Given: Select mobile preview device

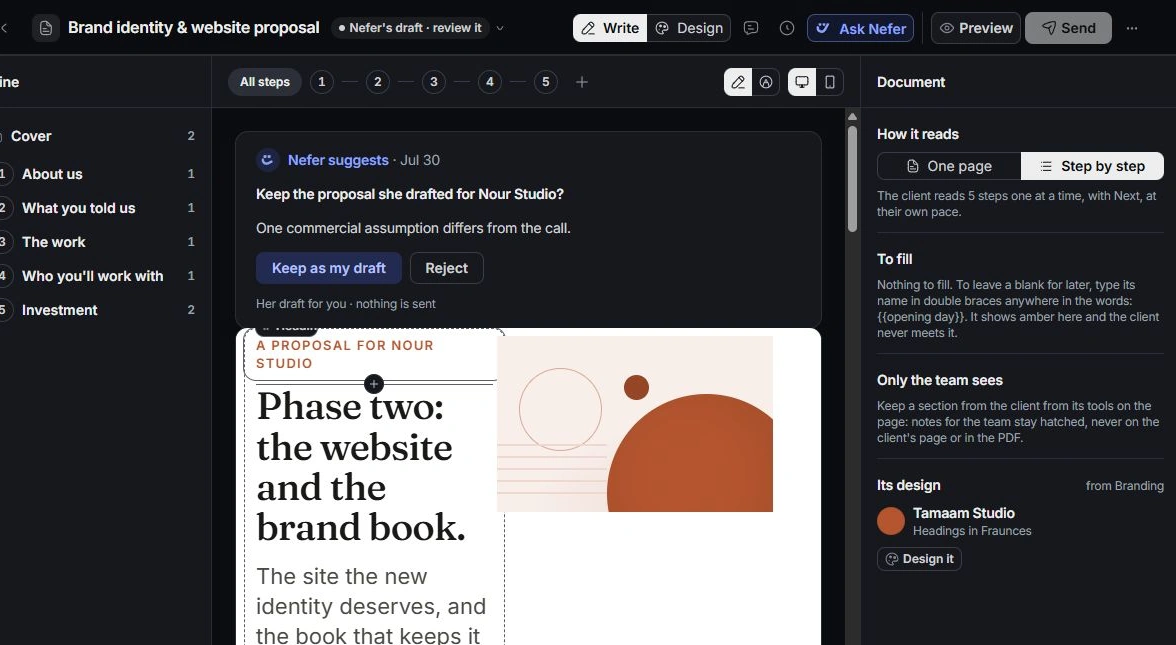Looking at the screenshot, I should click(x=830, y=82).
